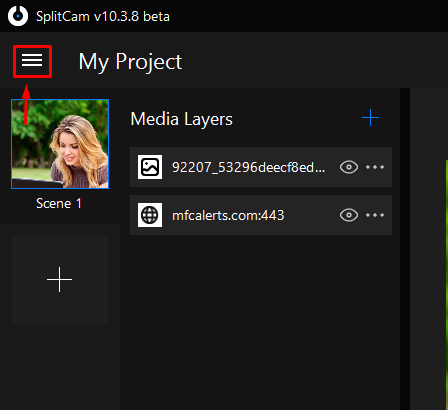Viewport: 448px width, 410px height.
Task: Select the Scene 1 thumbnail
Action: (60, 144)
